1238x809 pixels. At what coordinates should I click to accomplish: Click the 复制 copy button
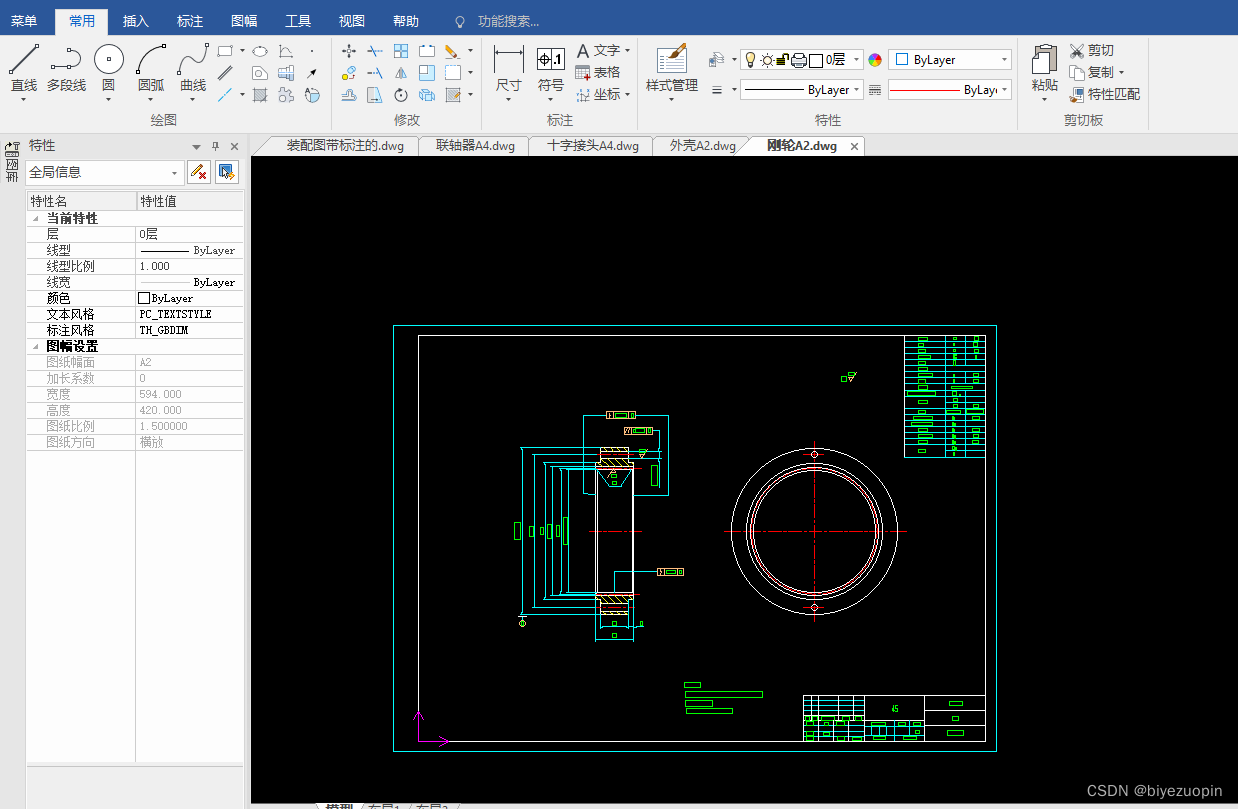click(1091, 72)
